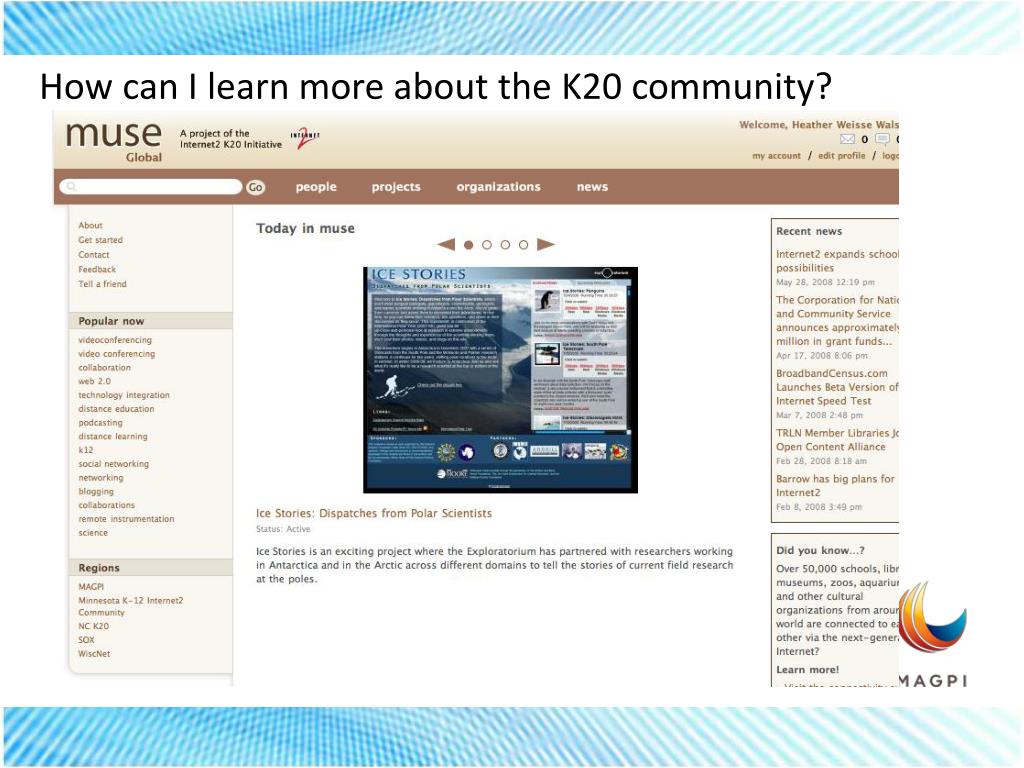The image size is (1024, 768).
Task: Select the blogging tag
Action: tap(96, 491)
